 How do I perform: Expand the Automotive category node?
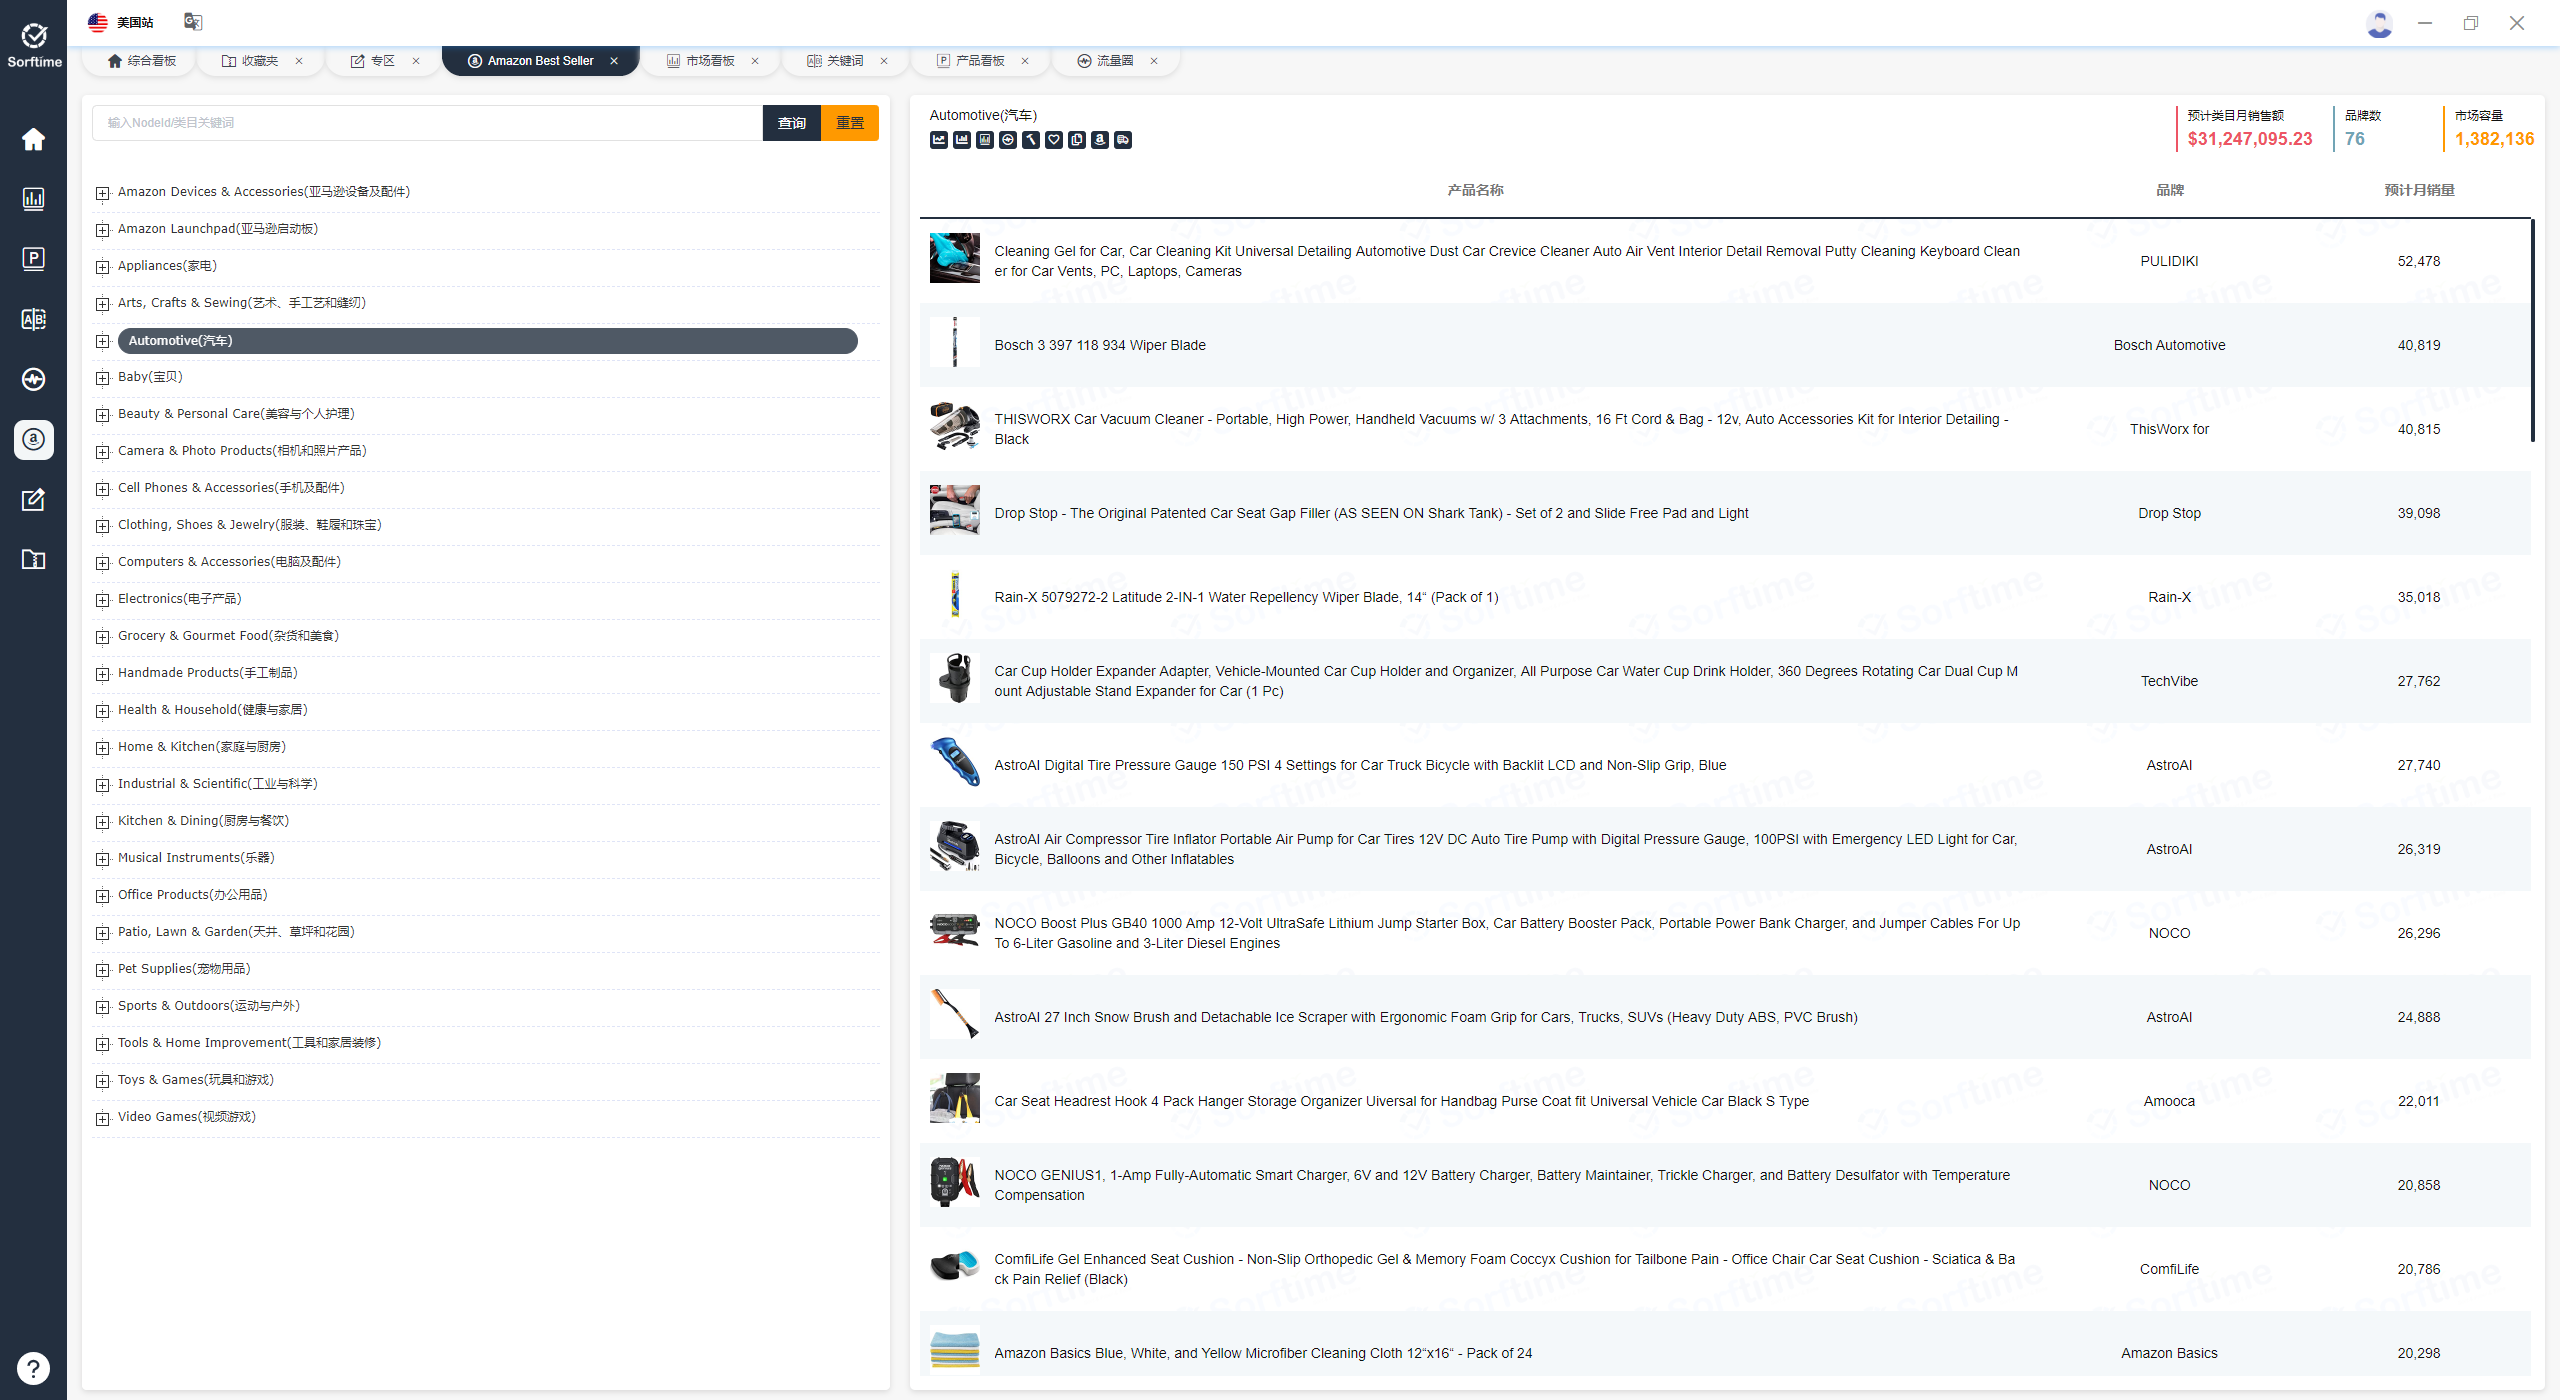pos(102,341)
